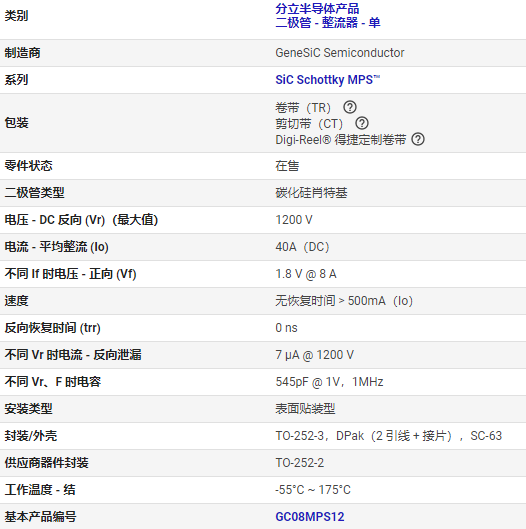This screenshot has width=526, height=529.
Task: Click the 0 ns recovery time value
Action: coord(286,328)
